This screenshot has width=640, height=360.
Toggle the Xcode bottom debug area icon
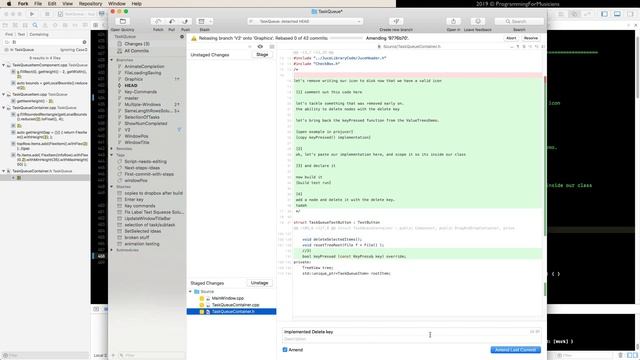click(x=617, y=14)
